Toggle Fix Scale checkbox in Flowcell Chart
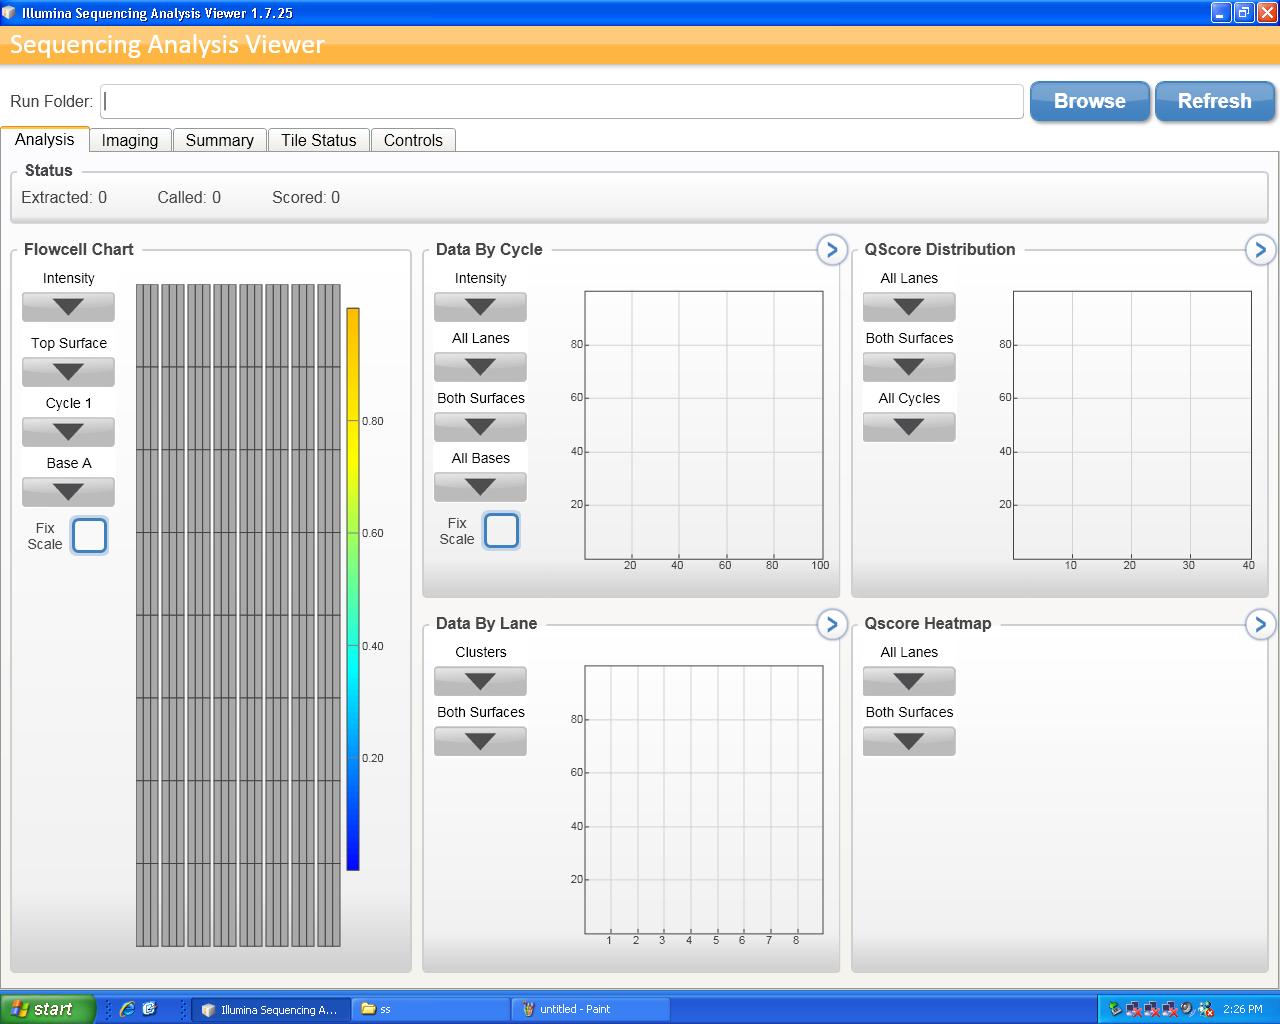The image size is (1280, 1024). (89, 536)
